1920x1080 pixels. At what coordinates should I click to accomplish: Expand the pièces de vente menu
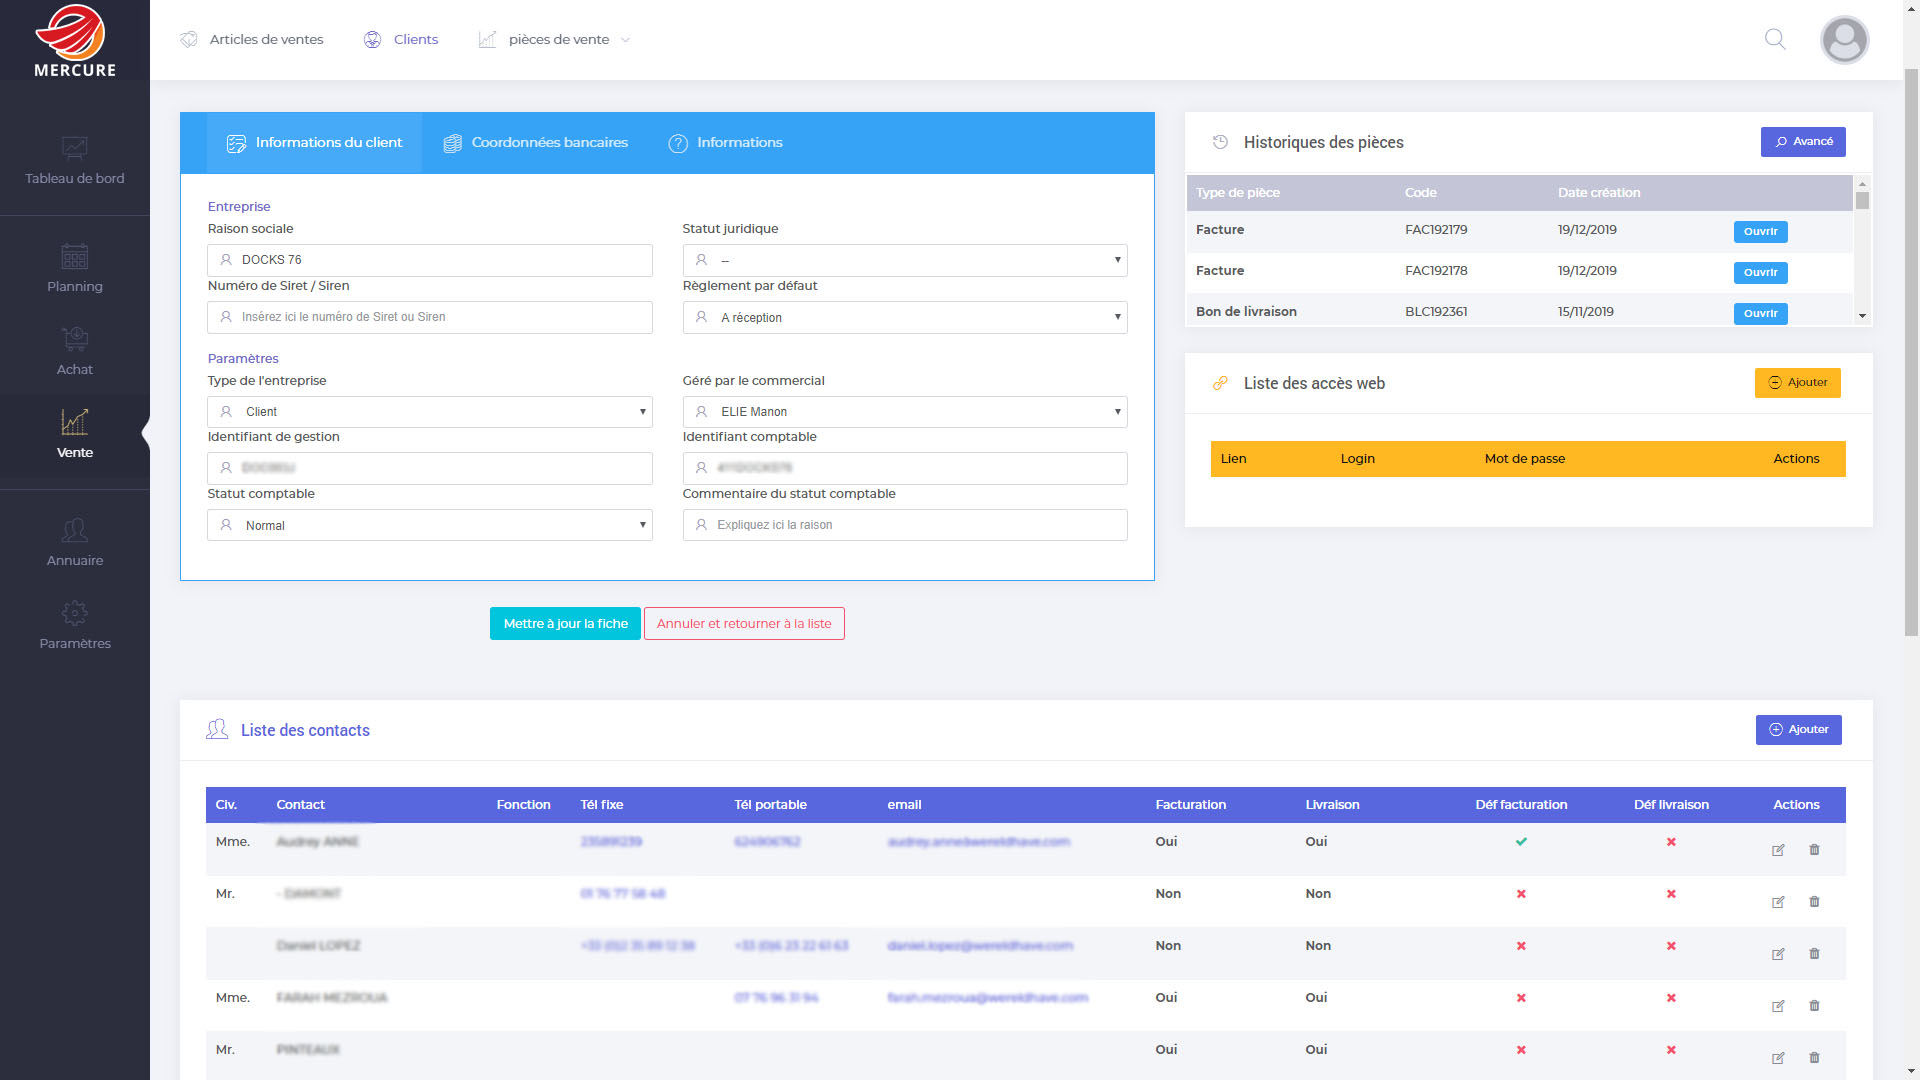[556, 40]
